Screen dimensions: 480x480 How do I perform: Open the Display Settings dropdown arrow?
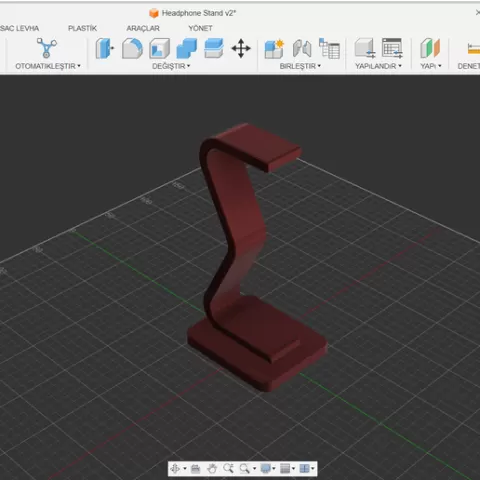pos(274,469)
